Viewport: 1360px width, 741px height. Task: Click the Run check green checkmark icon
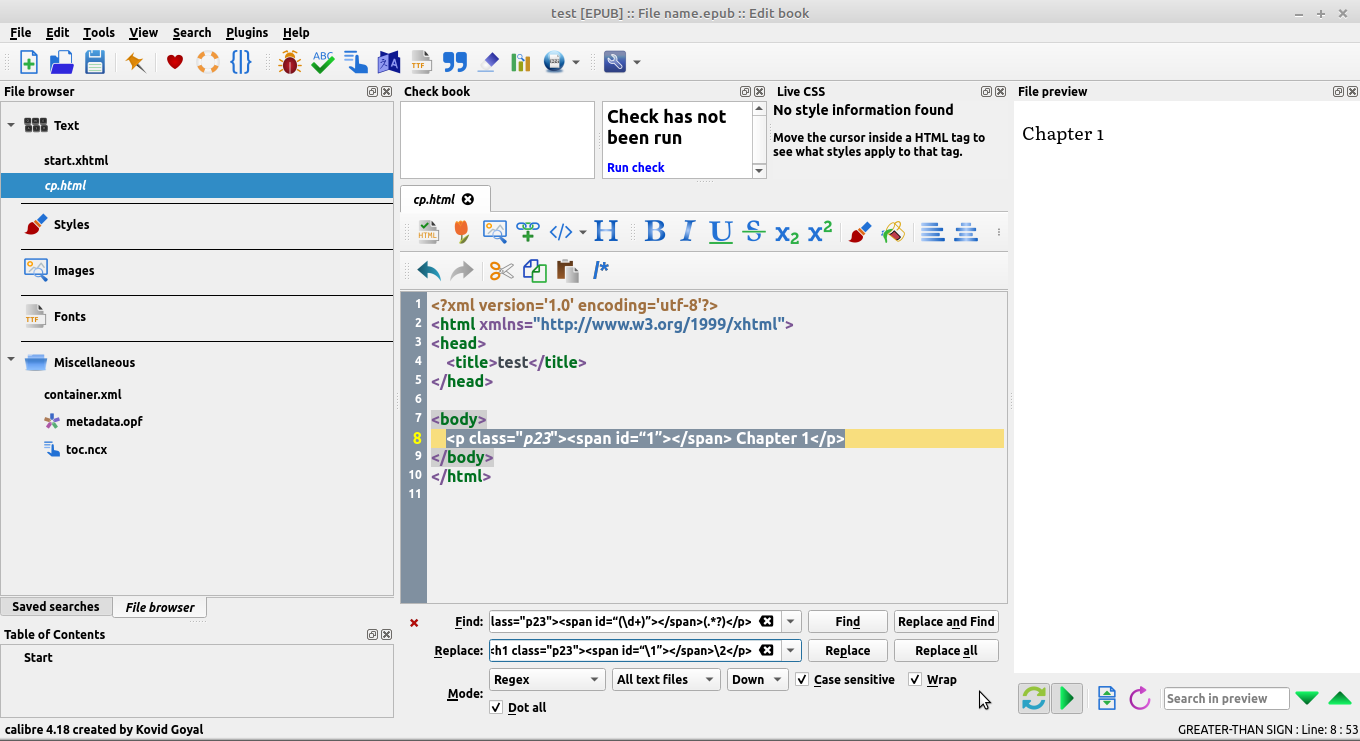click(x=322, y=62)
